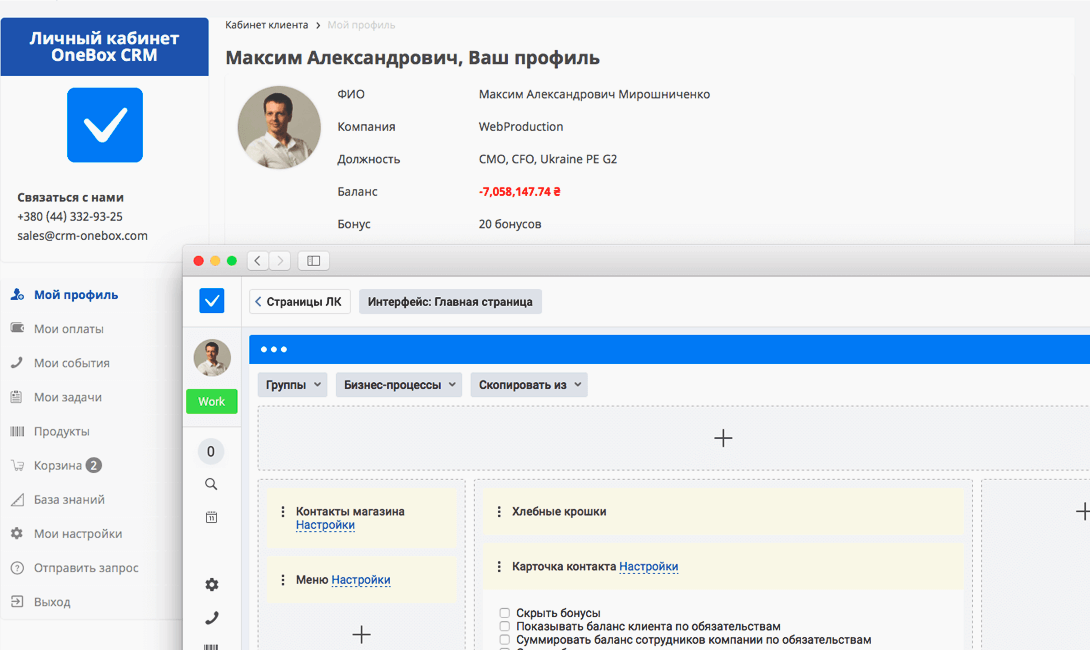
Task: Click the wallet icon next to Мои оплаты
Action: click(x=17, y=327)
